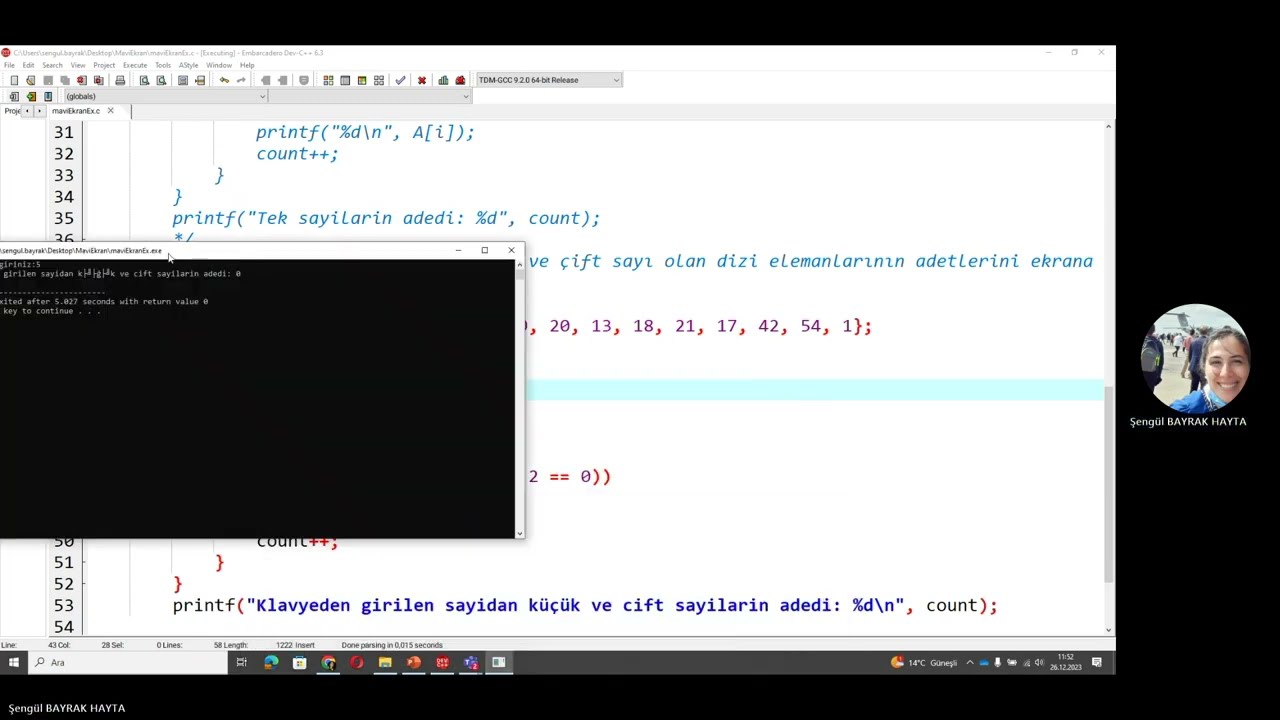
Task: Open the Search menu
Action: coord(52,65)
